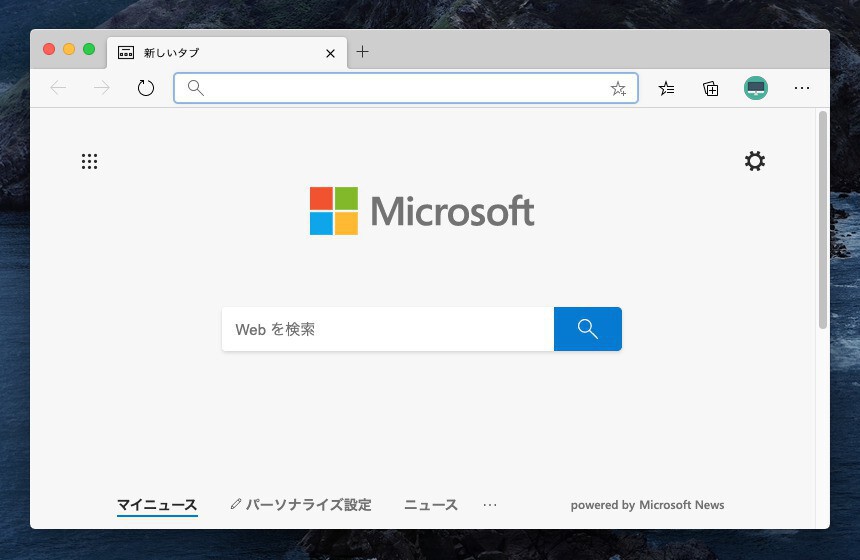
Task: Open the Settings and more ellipsis menu
Action: point(802,88)
